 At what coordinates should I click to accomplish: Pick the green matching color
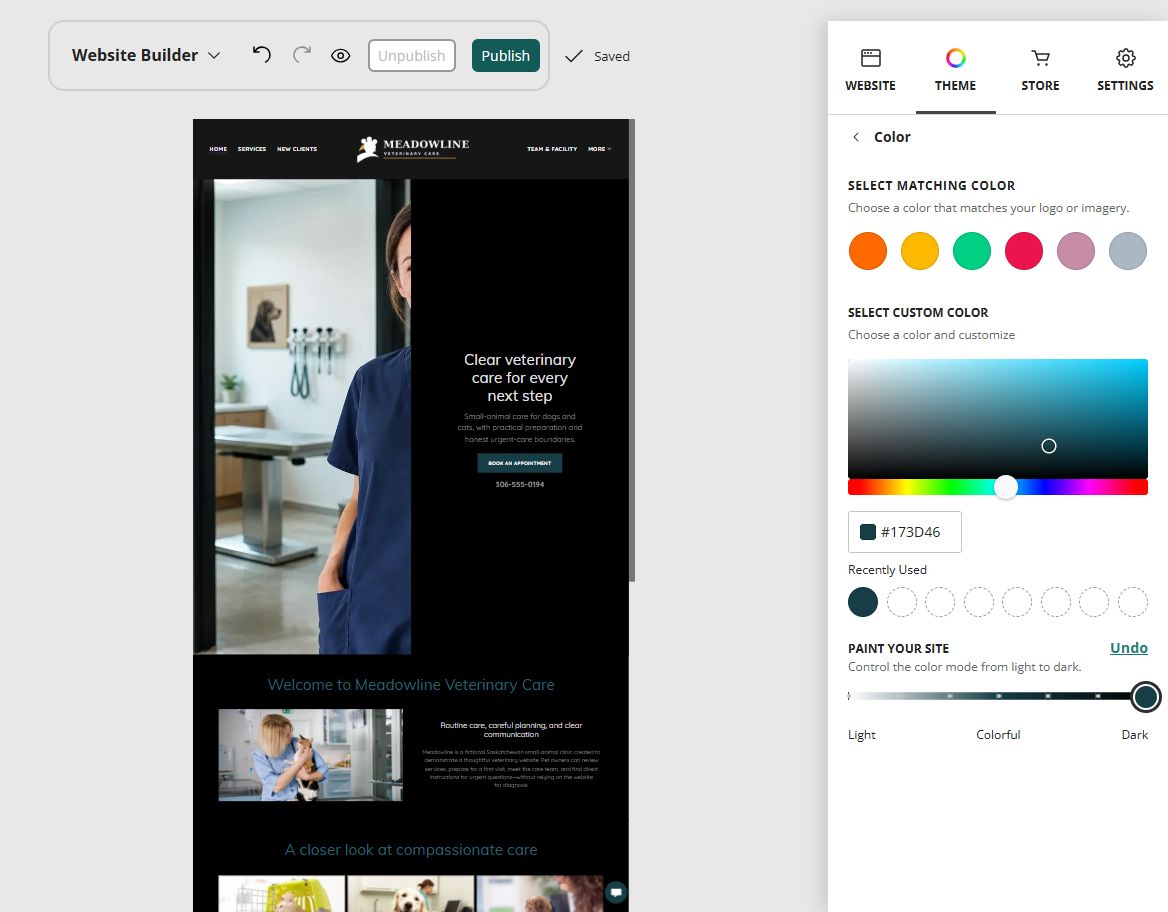(972, 250)
